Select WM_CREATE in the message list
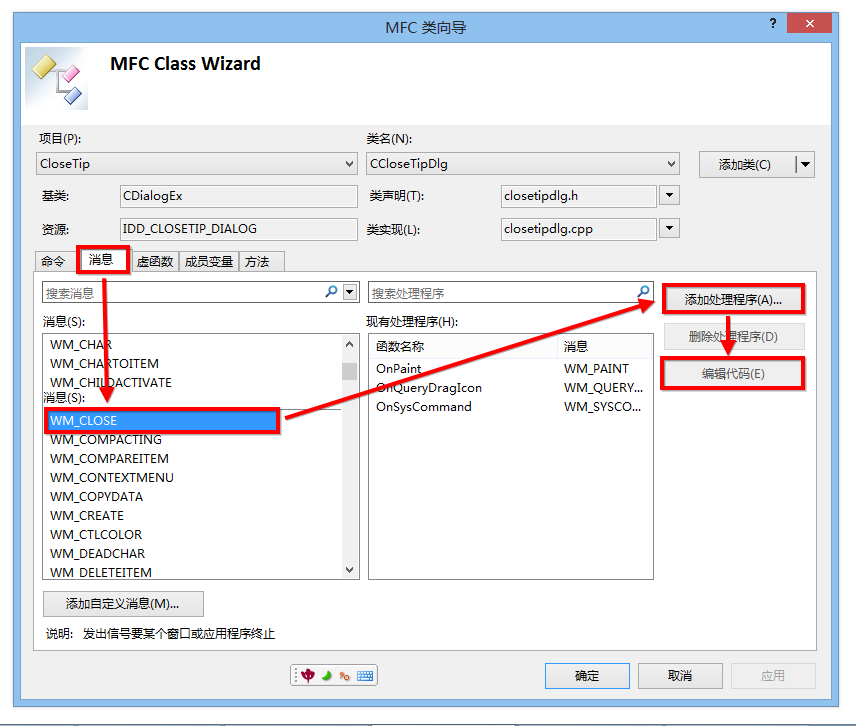The height and width of the screenshot is (726, 856). tap(192, 516)
